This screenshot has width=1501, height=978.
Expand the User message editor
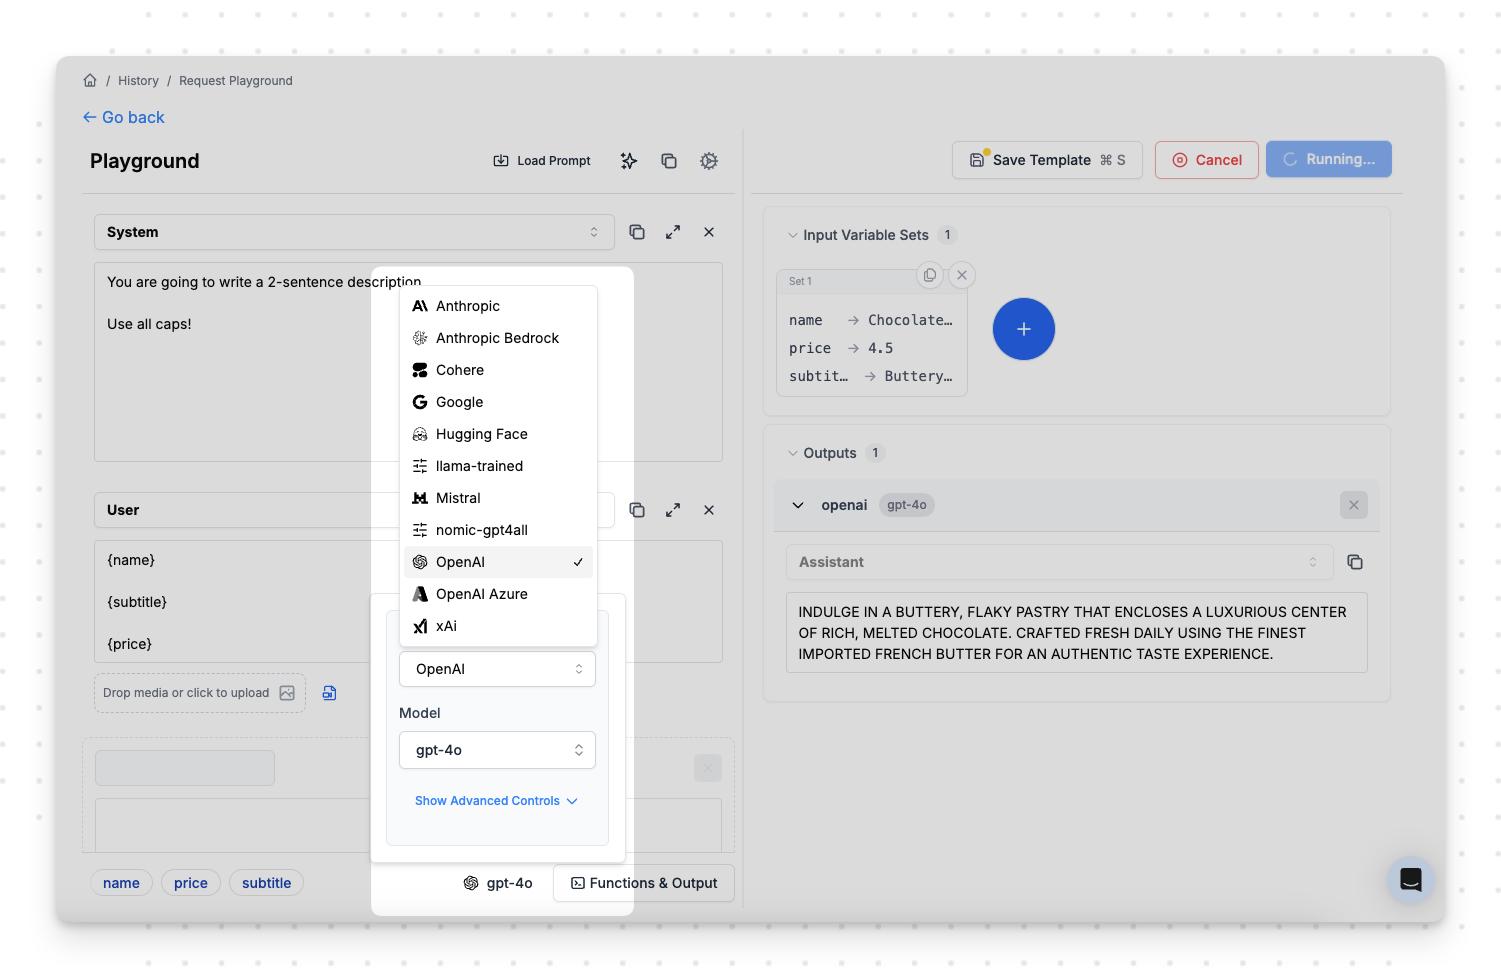[673, 510]
